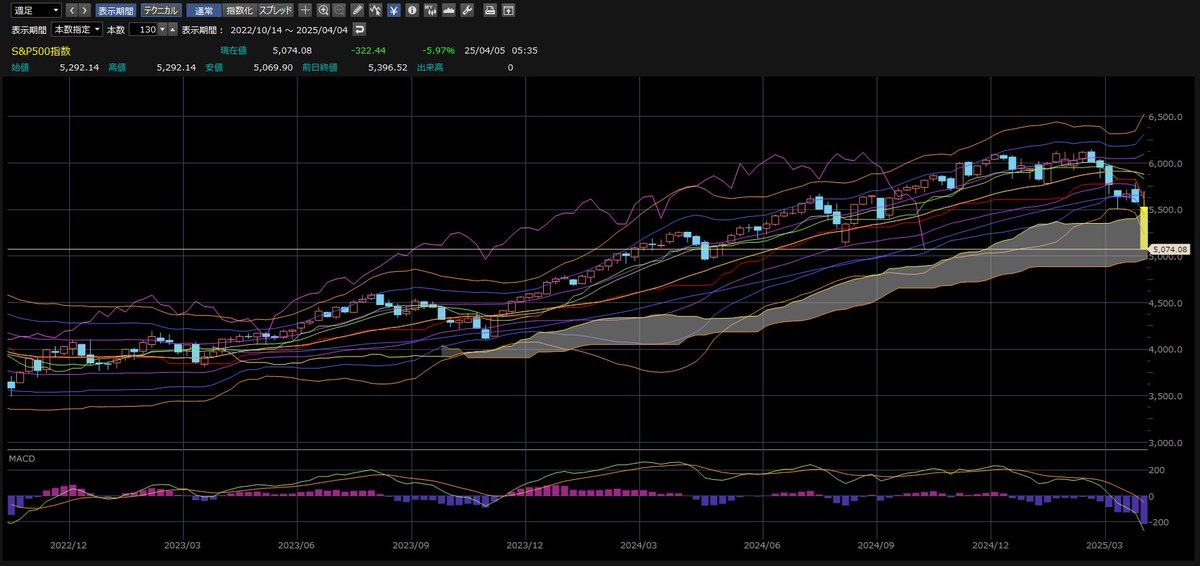
Task: Click the pop-out window icon
Action: [508, 10]
